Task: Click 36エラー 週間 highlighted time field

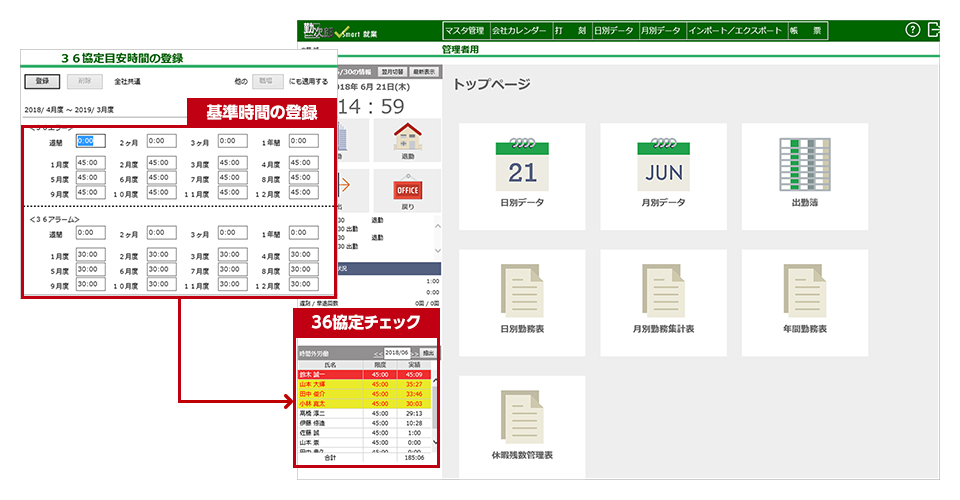Action: 91,141
